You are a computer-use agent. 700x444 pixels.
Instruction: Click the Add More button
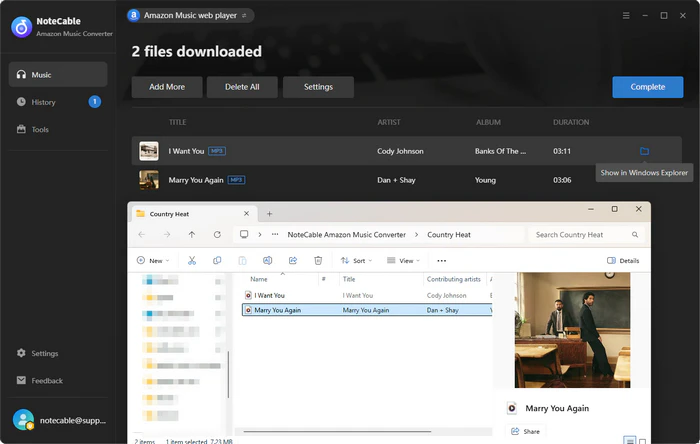tap(167, 87)
